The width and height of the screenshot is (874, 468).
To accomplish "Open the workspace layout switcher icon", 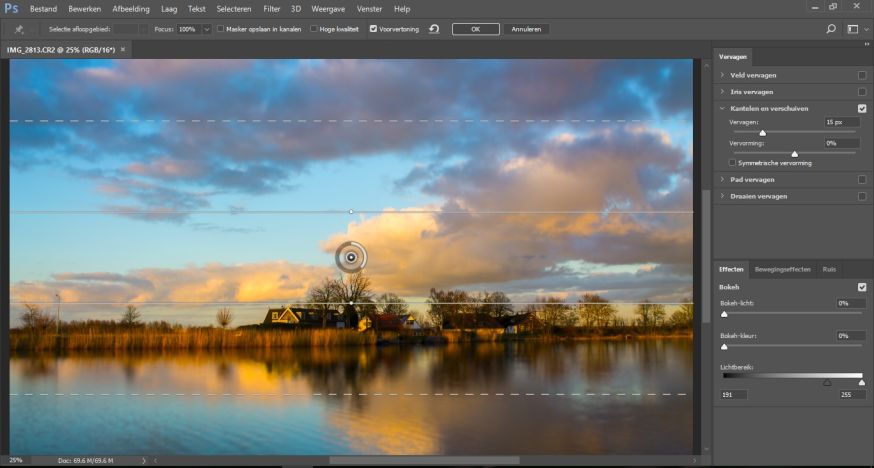I will point(854,29).
